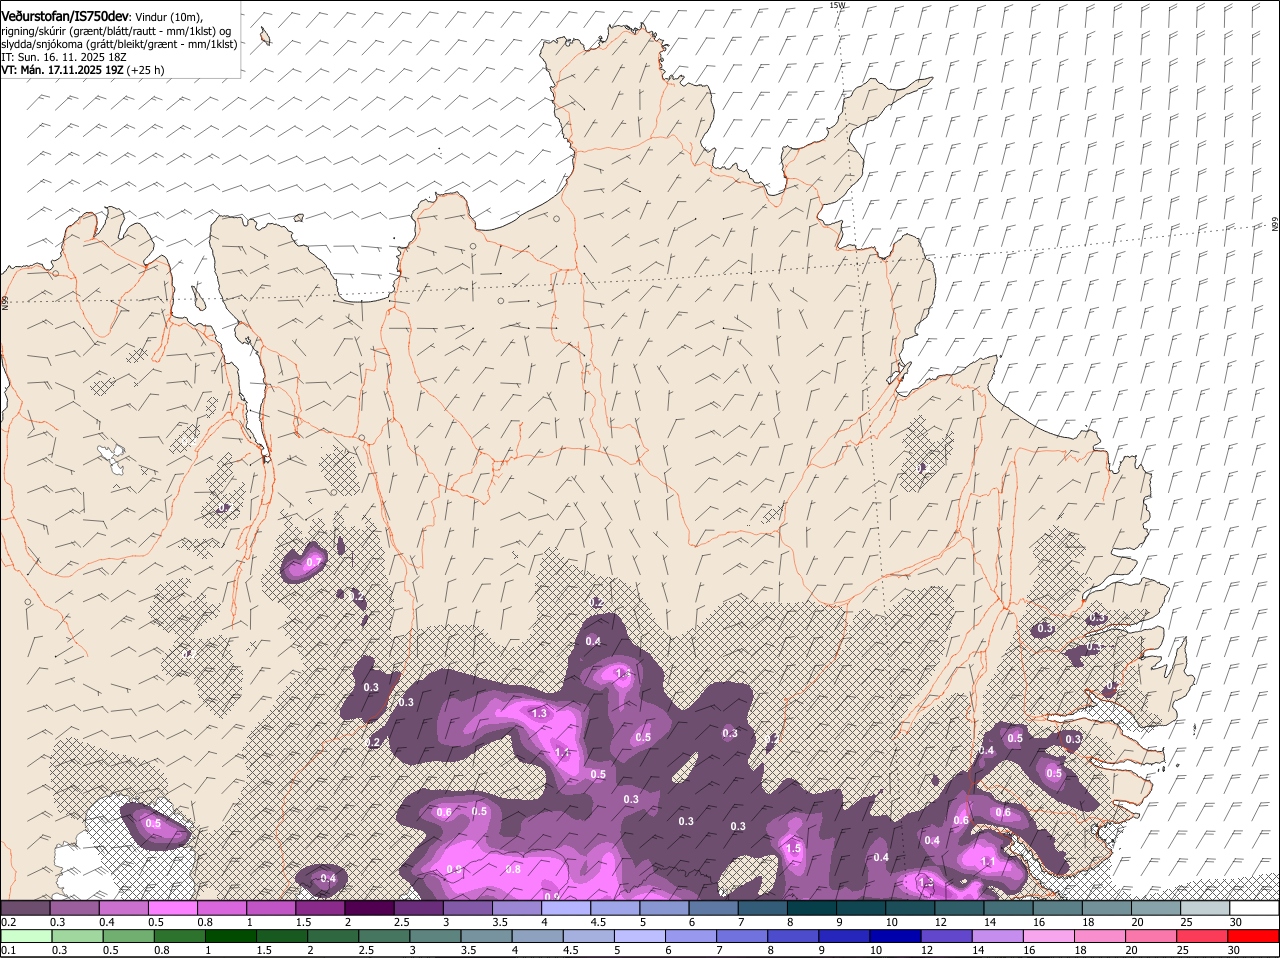Click the light lavender upper-legend swatch labeled 4.5
Screen dimensions: 1280x958
615,908
